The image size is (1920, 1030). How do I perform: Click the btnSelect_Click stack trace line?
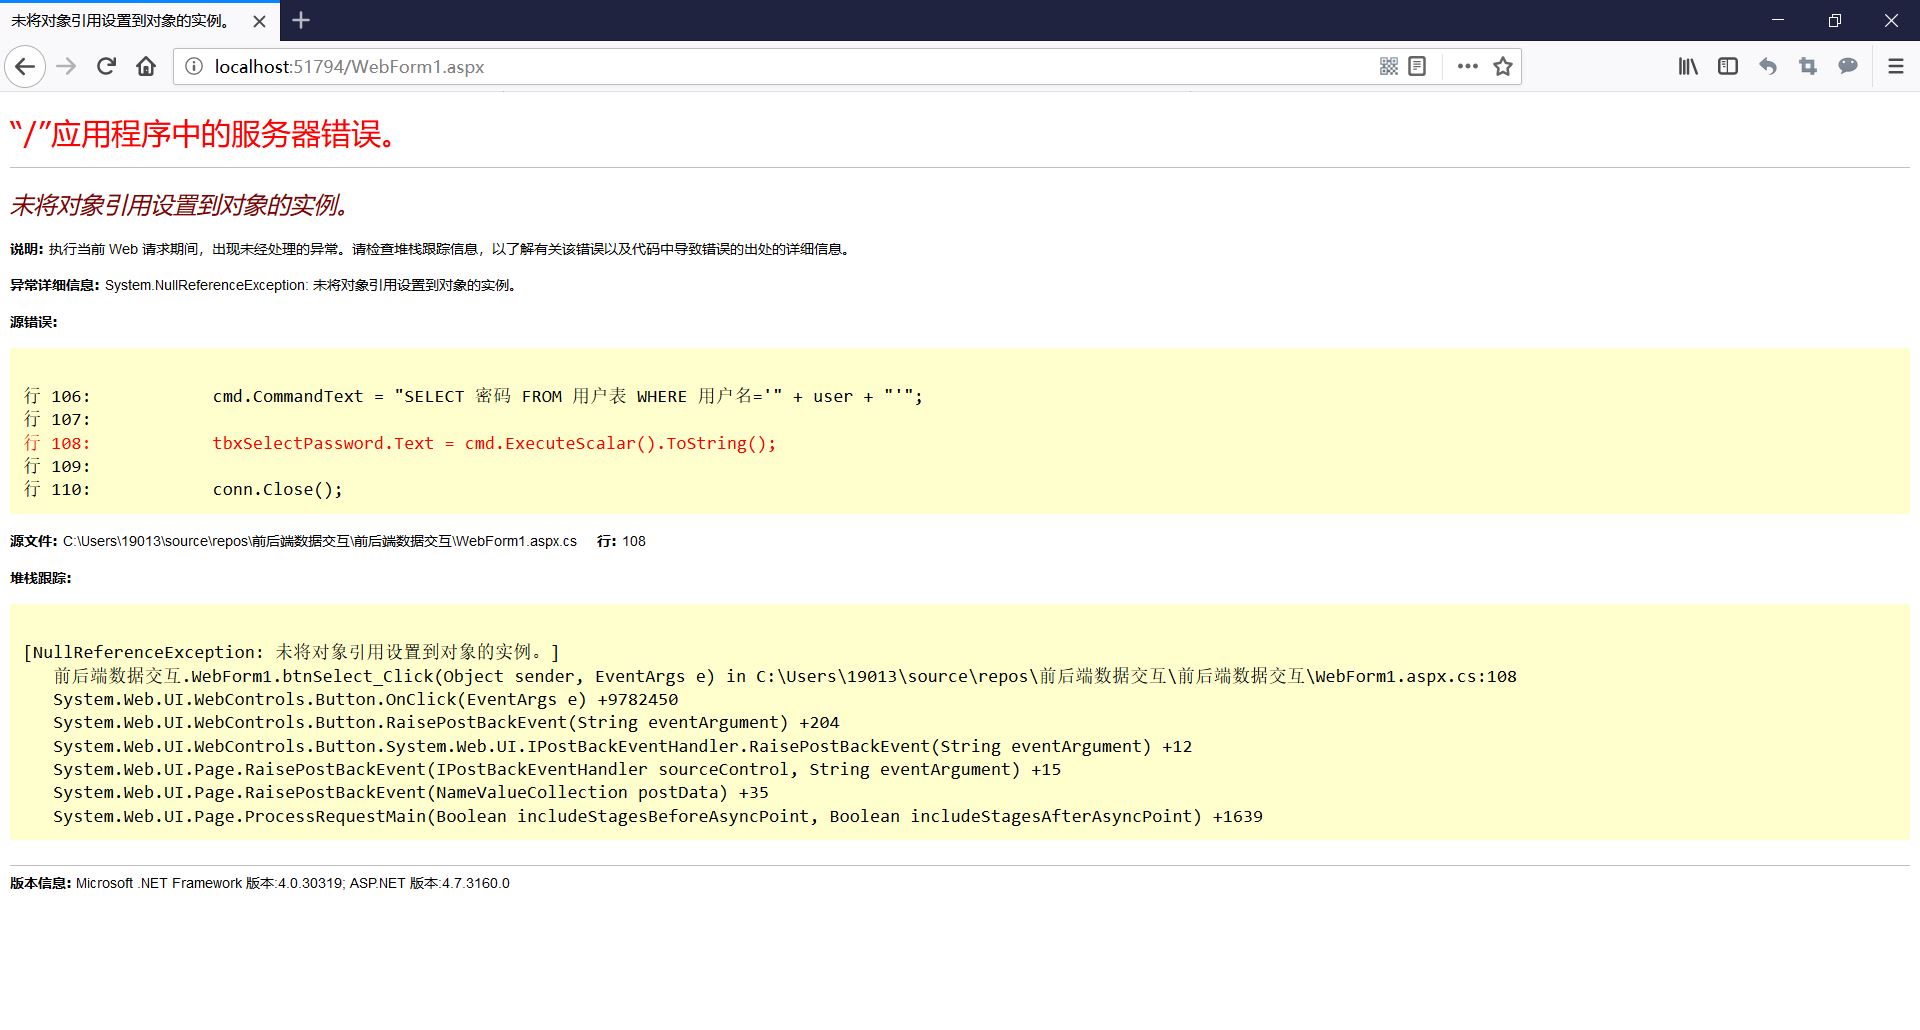785,676
